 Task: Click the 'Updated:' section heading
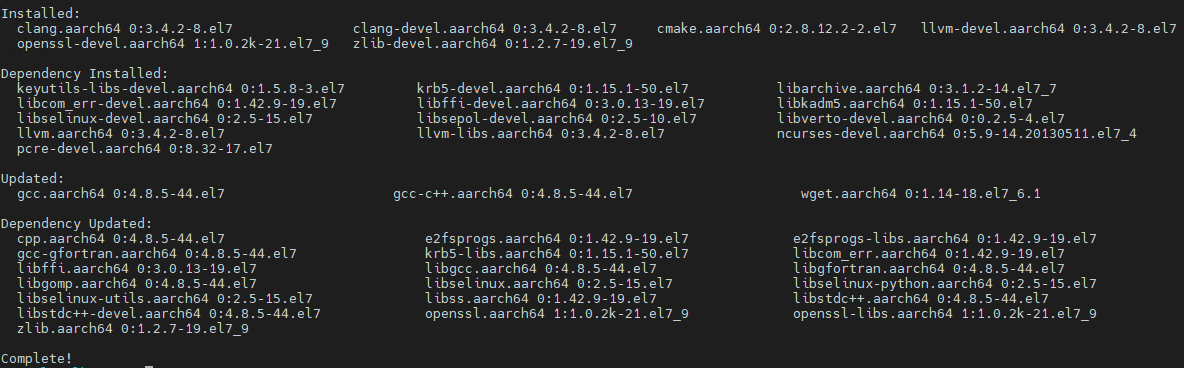click(x=32, y=179)
